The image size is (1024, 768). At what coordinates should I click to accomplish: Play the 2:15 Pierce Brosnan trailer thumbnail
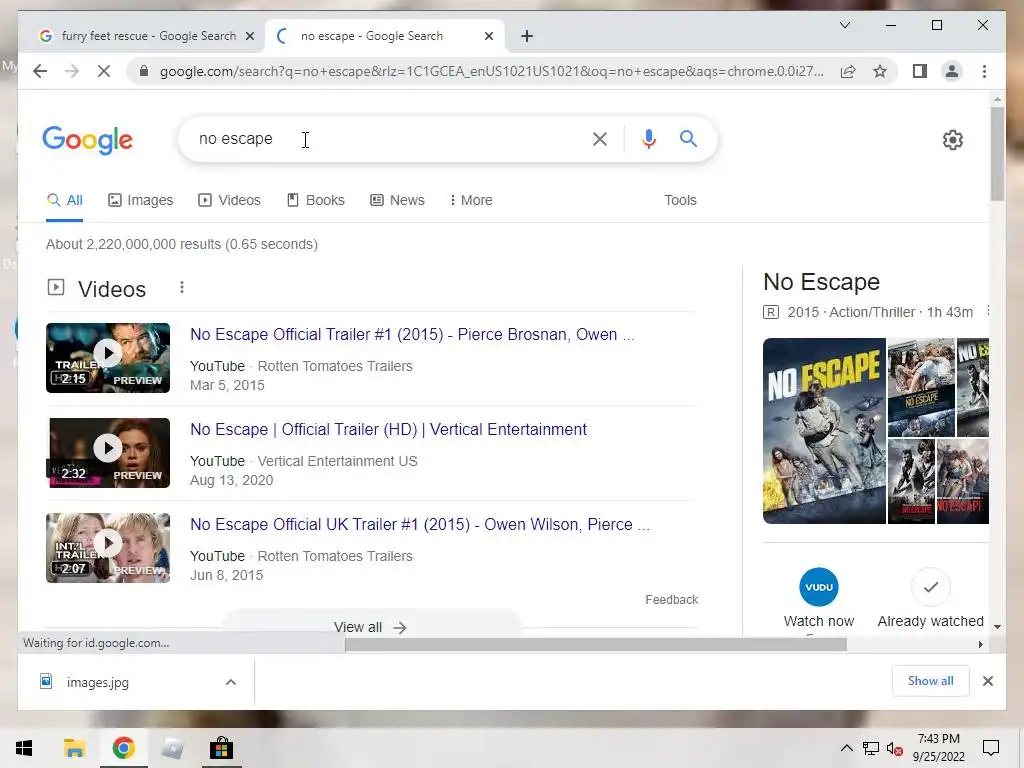(108, 358)
